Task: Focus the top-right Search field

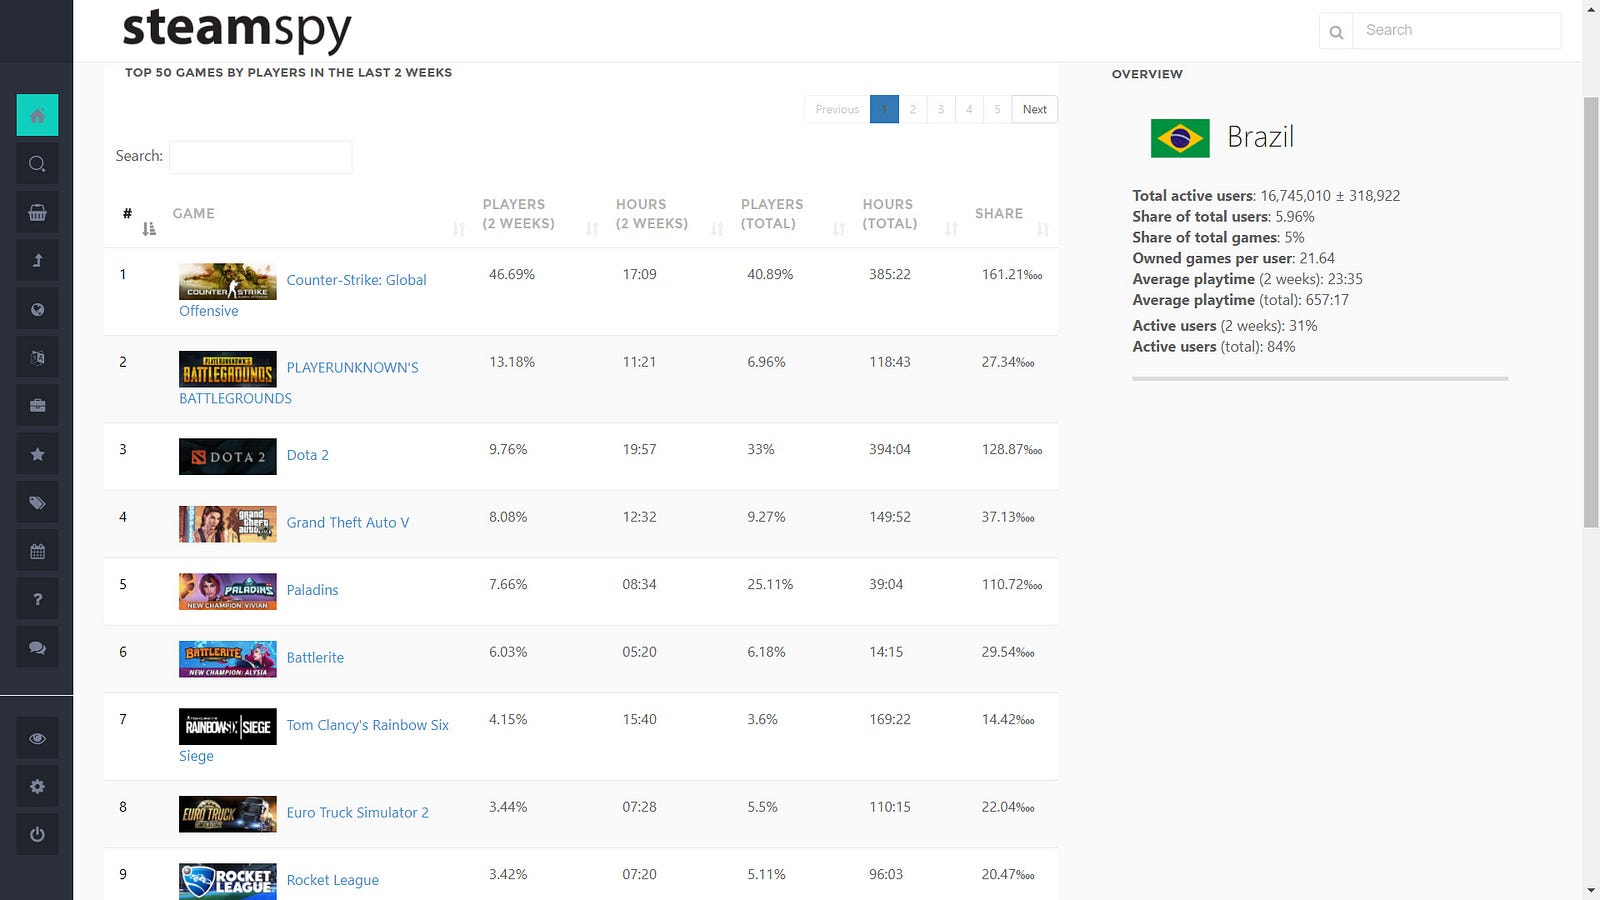Action: click(x=1457, y=31)
